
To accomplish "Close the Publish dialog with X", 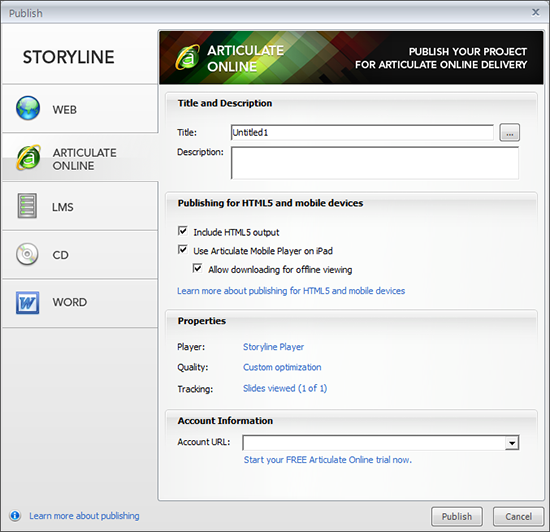I will (x=536, y=12).
